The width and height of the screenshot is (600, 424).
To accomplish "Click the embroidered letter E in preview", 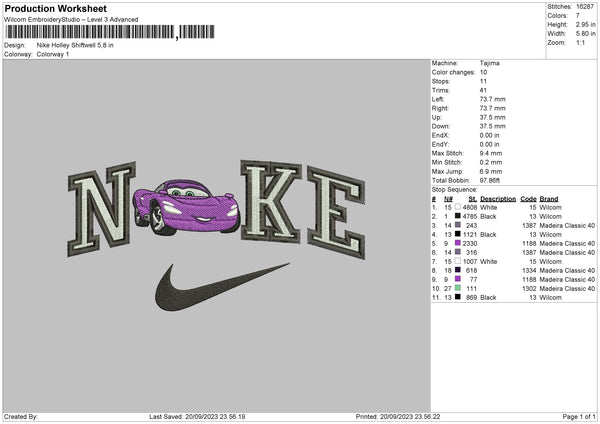I will [336, 212].
